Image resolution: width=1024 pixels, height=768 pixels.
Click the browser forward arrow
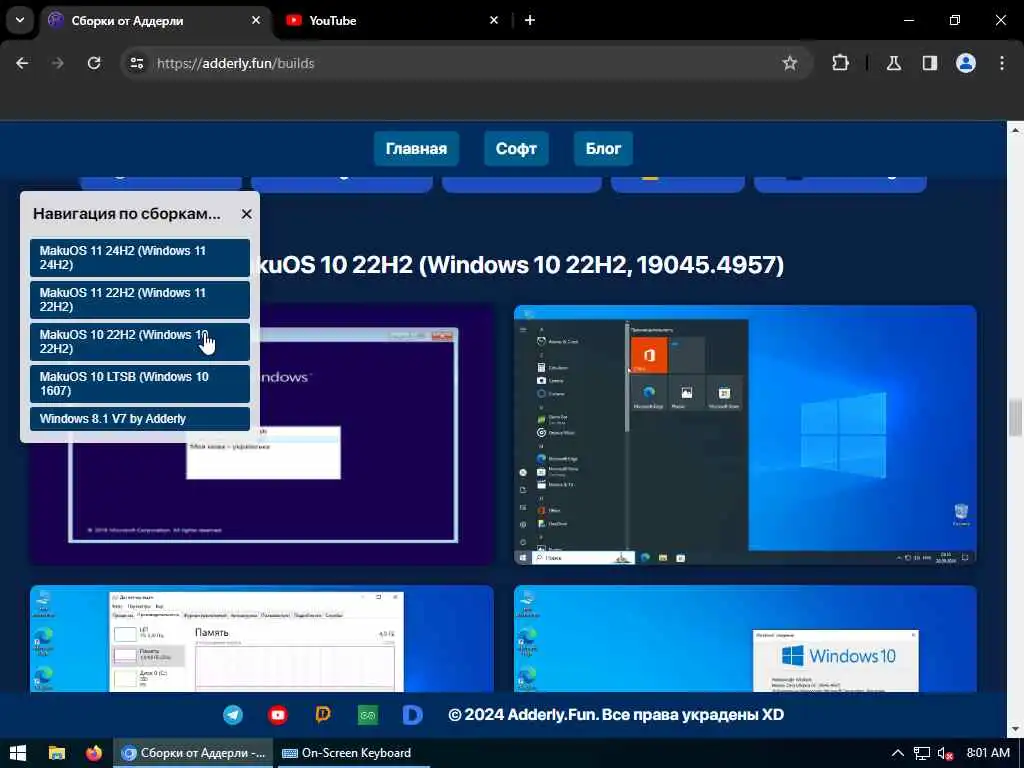click(x=57, y=63)
